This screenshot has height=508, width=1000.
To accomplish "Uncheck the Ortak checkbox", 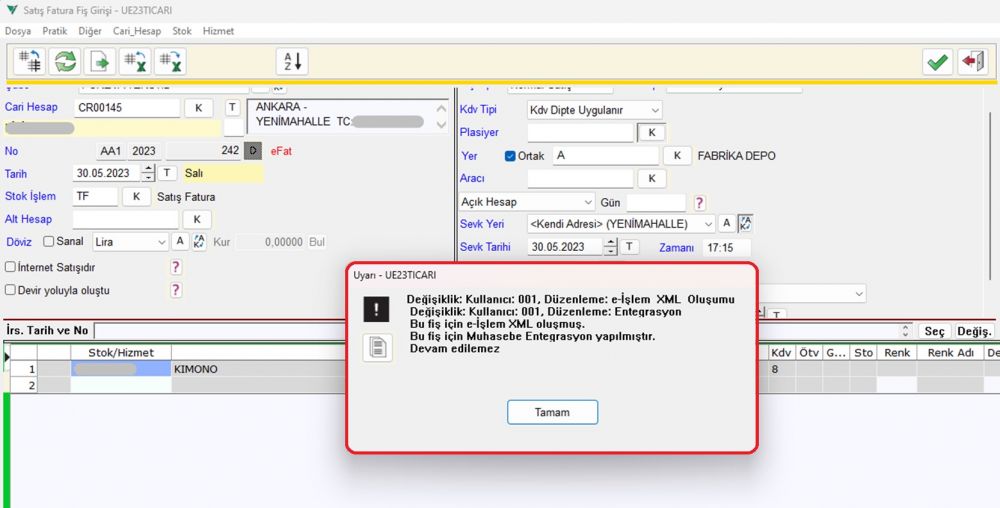I will pos(510,156).
